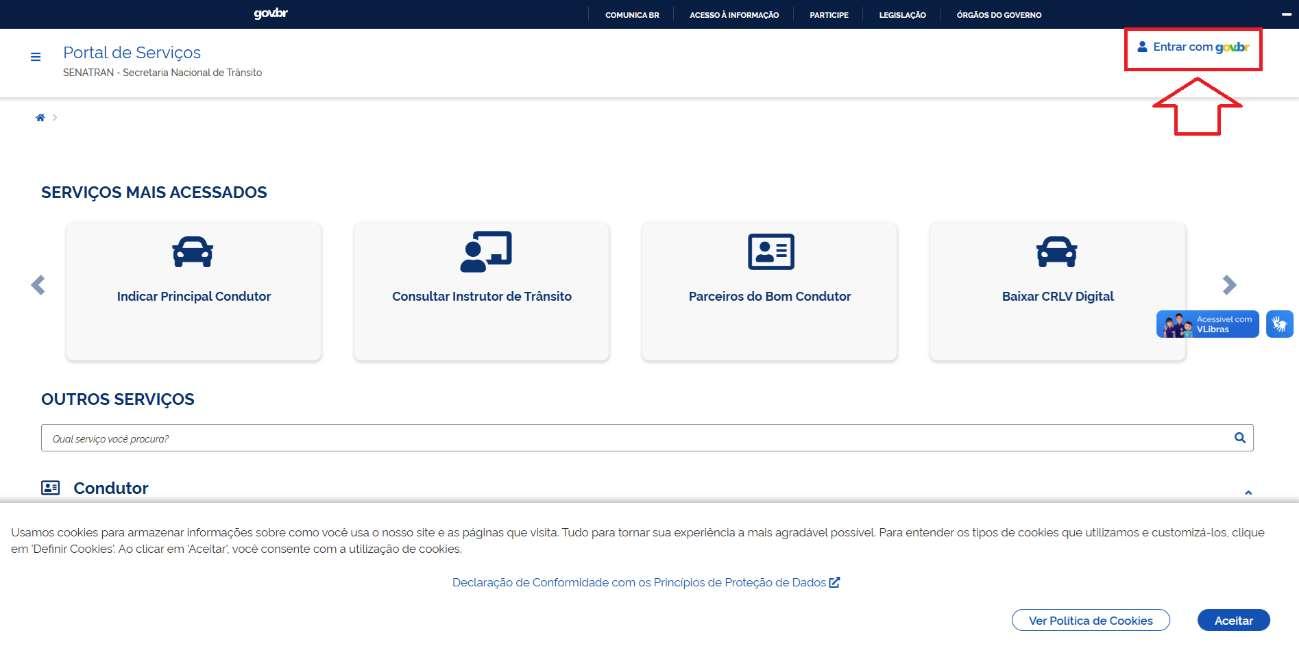Click the home breadcrumb icon
Viewport: 1299px width, 646px height.
(40, 116)
